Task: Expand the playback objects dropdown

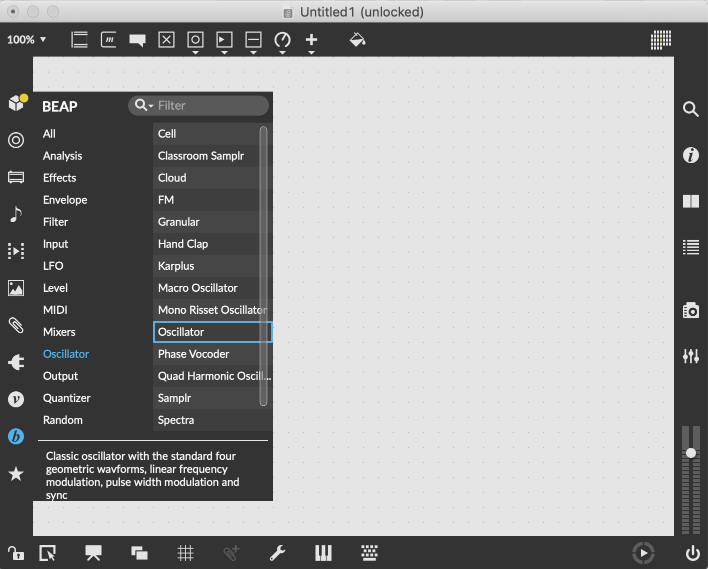Action: pyautogui.click(x=224, y=53)
